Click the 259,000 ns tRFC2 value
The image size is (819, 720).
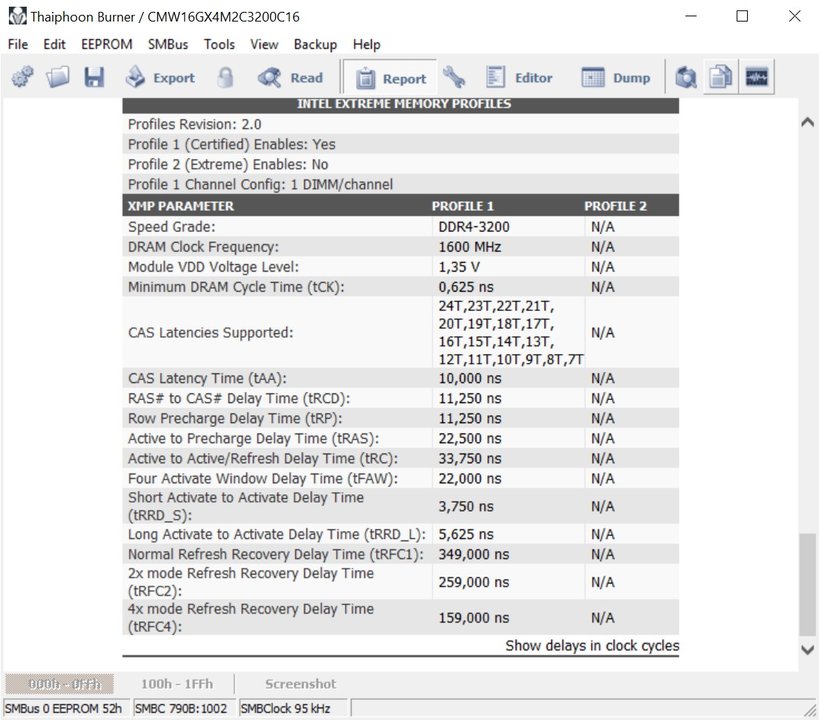coord(473,582)
